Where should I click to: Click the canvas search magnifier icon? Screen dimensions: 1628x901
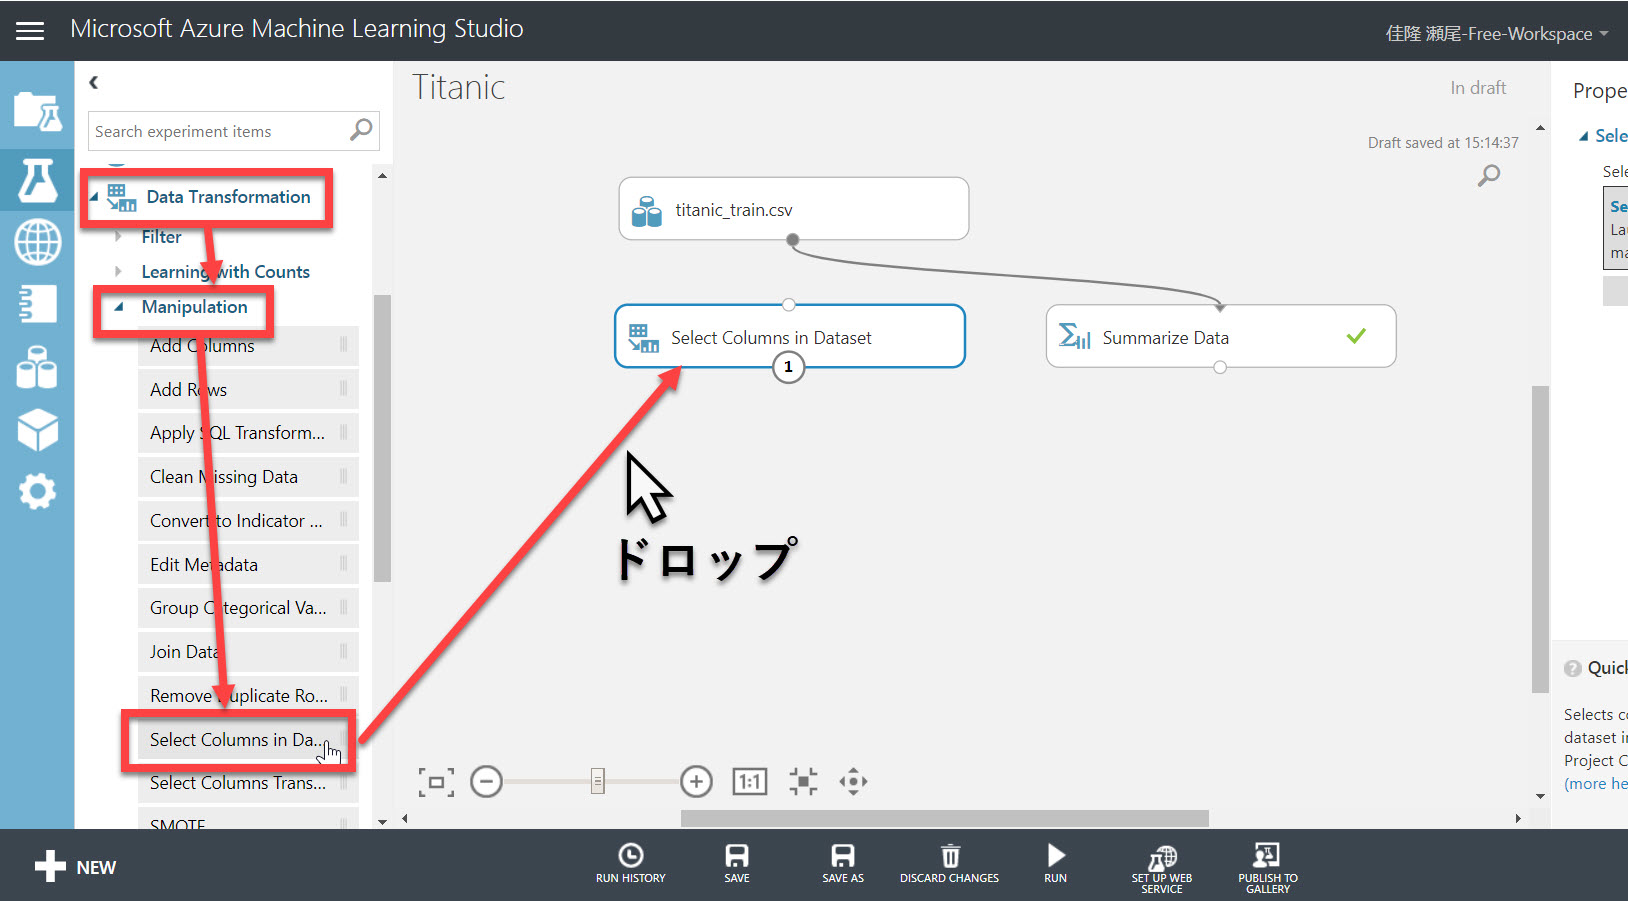[x=1489, y=176]
